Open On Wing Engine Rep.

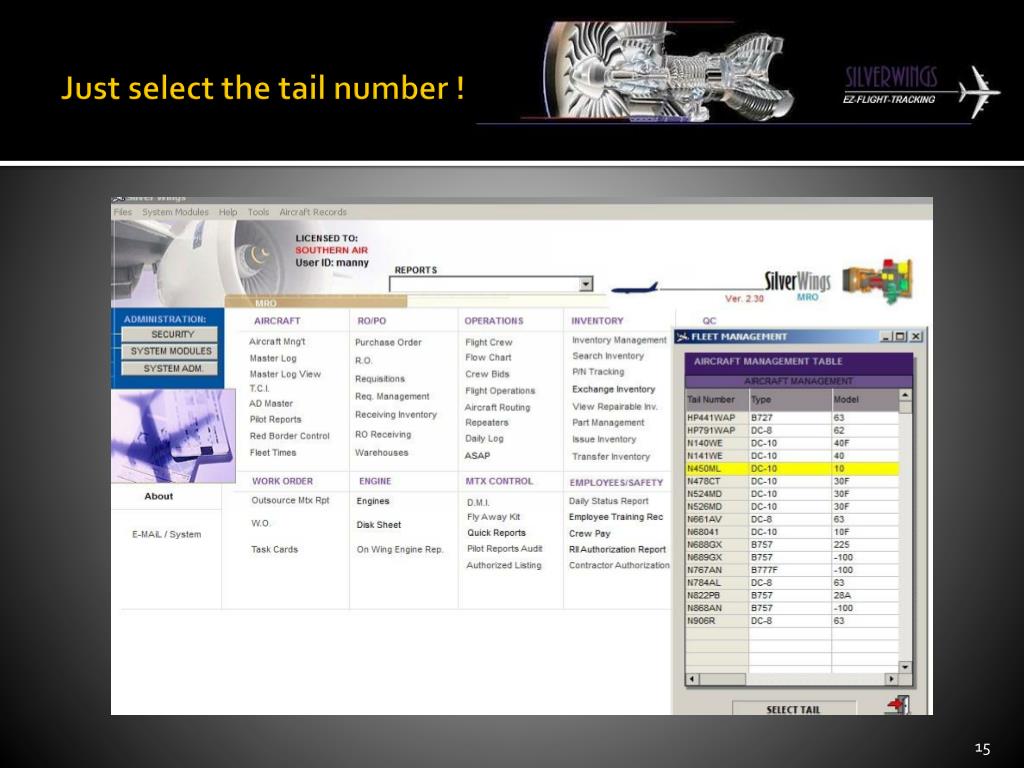point(400,550)
